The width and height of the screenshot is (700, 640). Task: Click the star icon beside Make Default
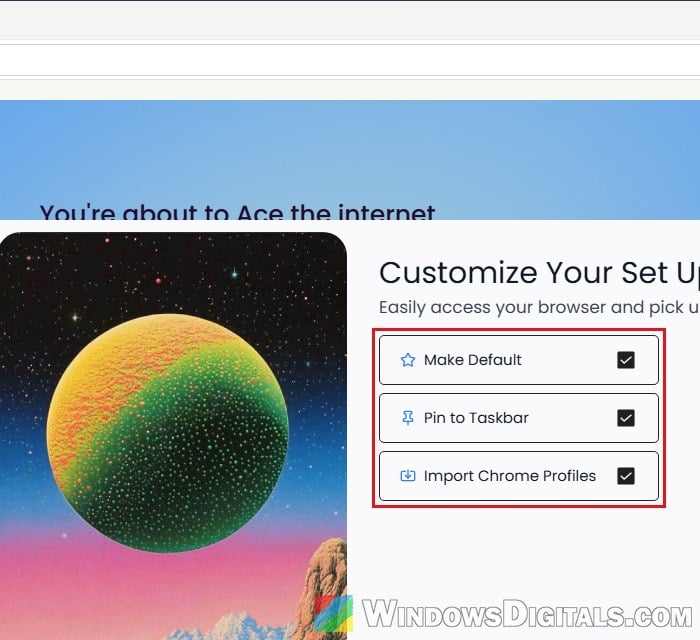(x=408, y=360)
